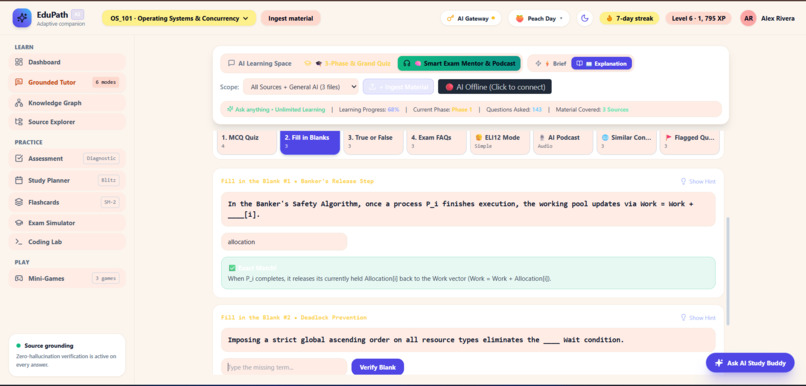Click the Exam Simulator graduation icon
The height and width of the screenshot is (386, 806).
pyautogui.click(x=19, y=223)
